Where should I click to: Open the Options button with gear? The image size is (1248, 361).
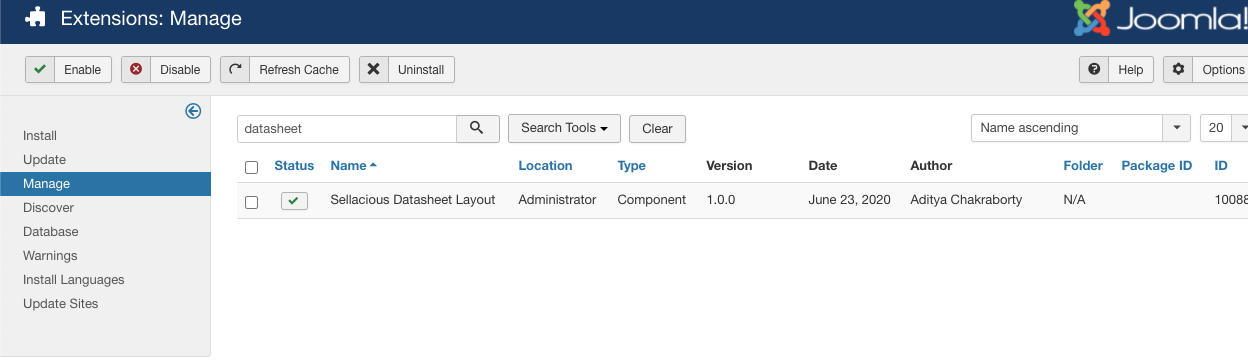(x=1206, y=70)
